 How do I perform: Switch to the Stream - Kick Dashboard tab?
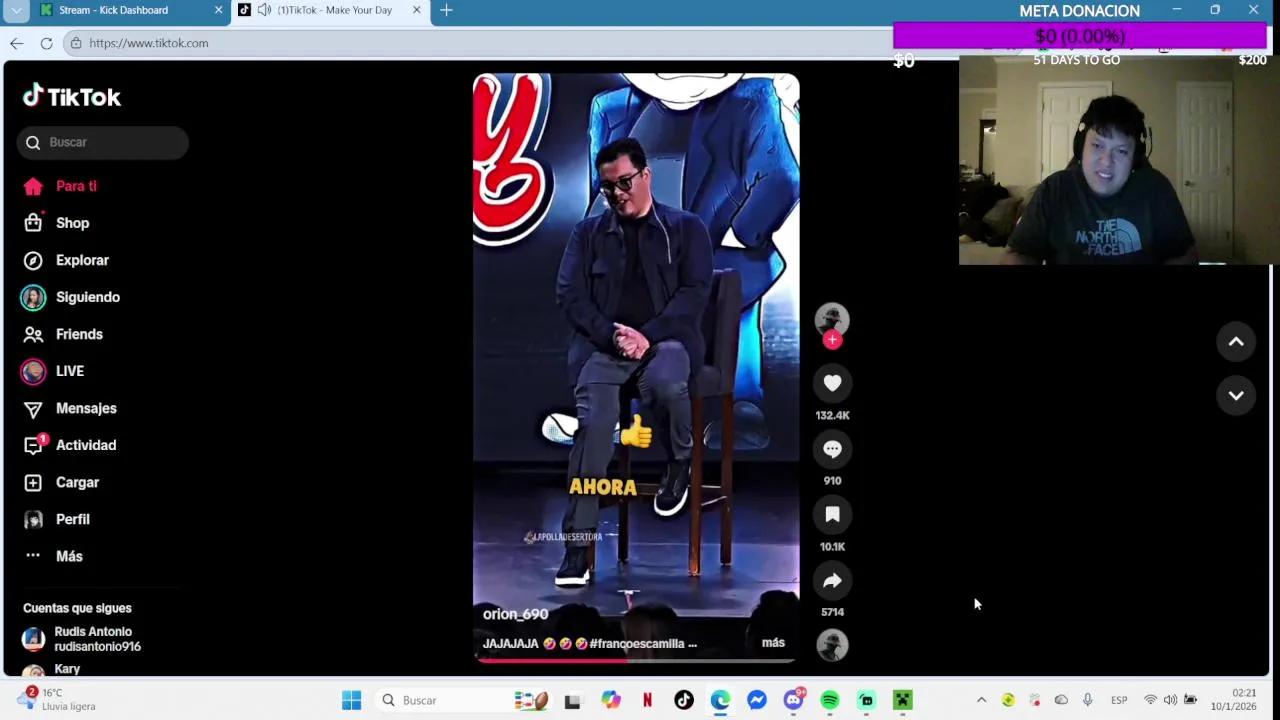[113, 10]
